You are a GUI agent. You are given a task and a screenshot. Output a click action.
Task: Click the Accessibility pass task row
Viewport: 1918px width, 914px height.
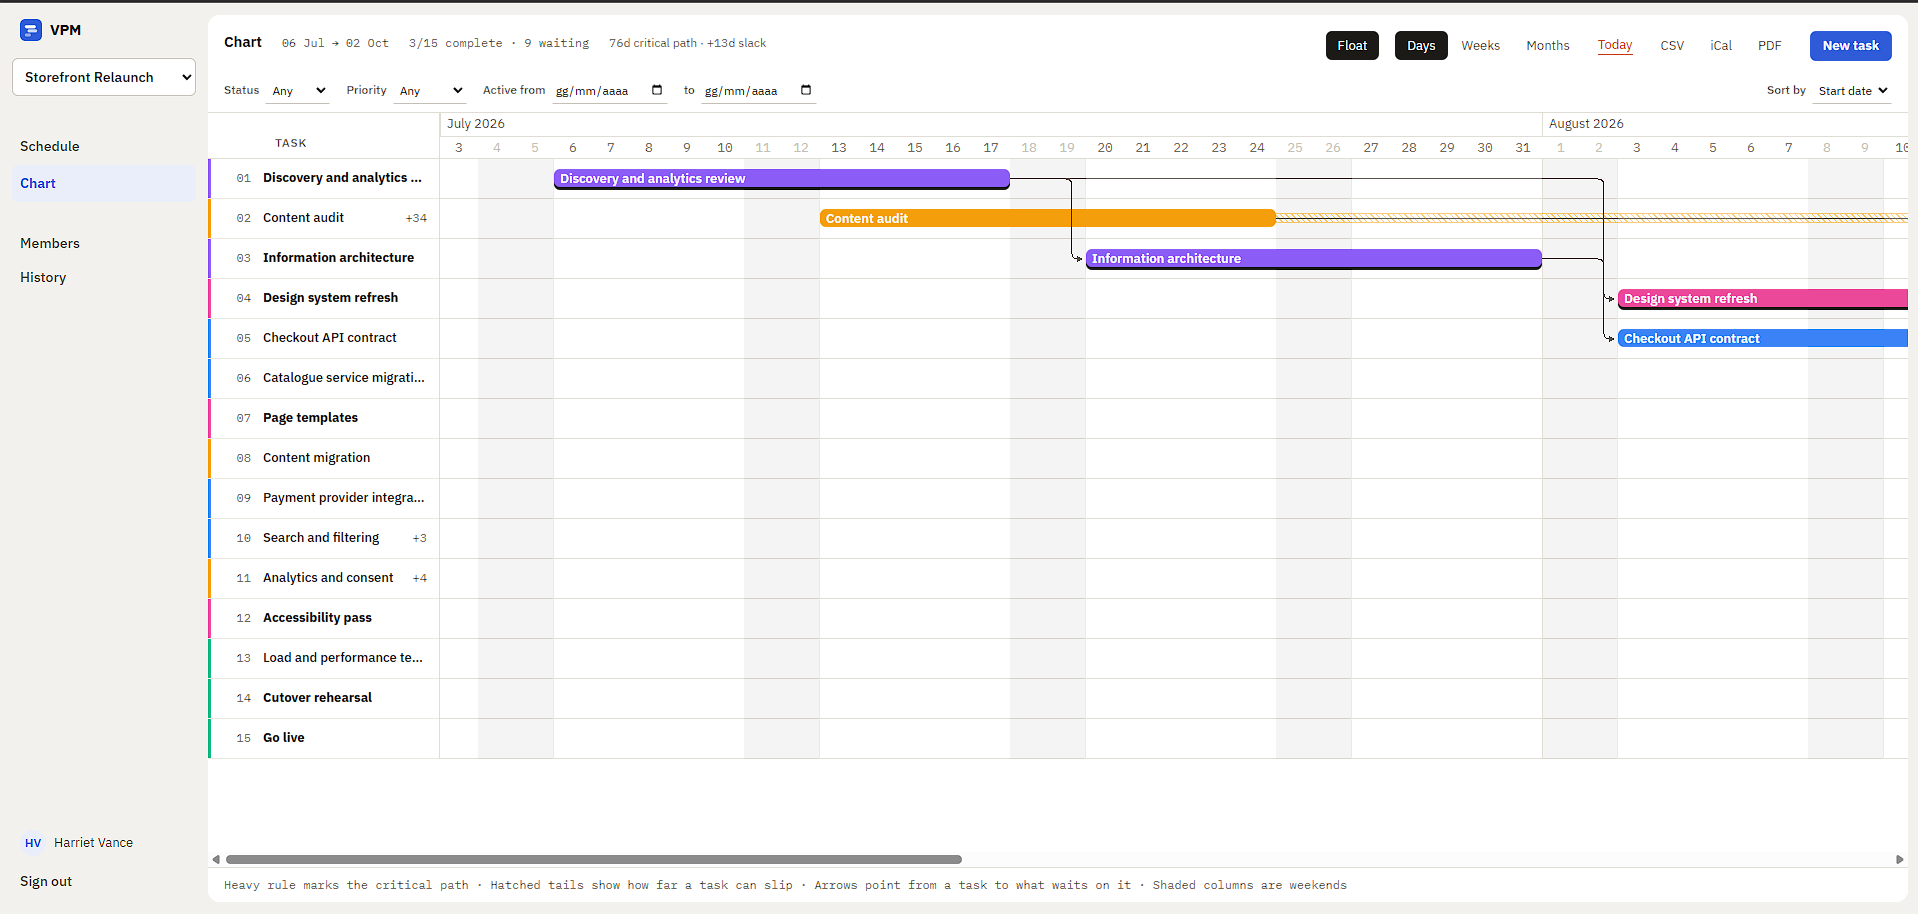click(325, 618)
